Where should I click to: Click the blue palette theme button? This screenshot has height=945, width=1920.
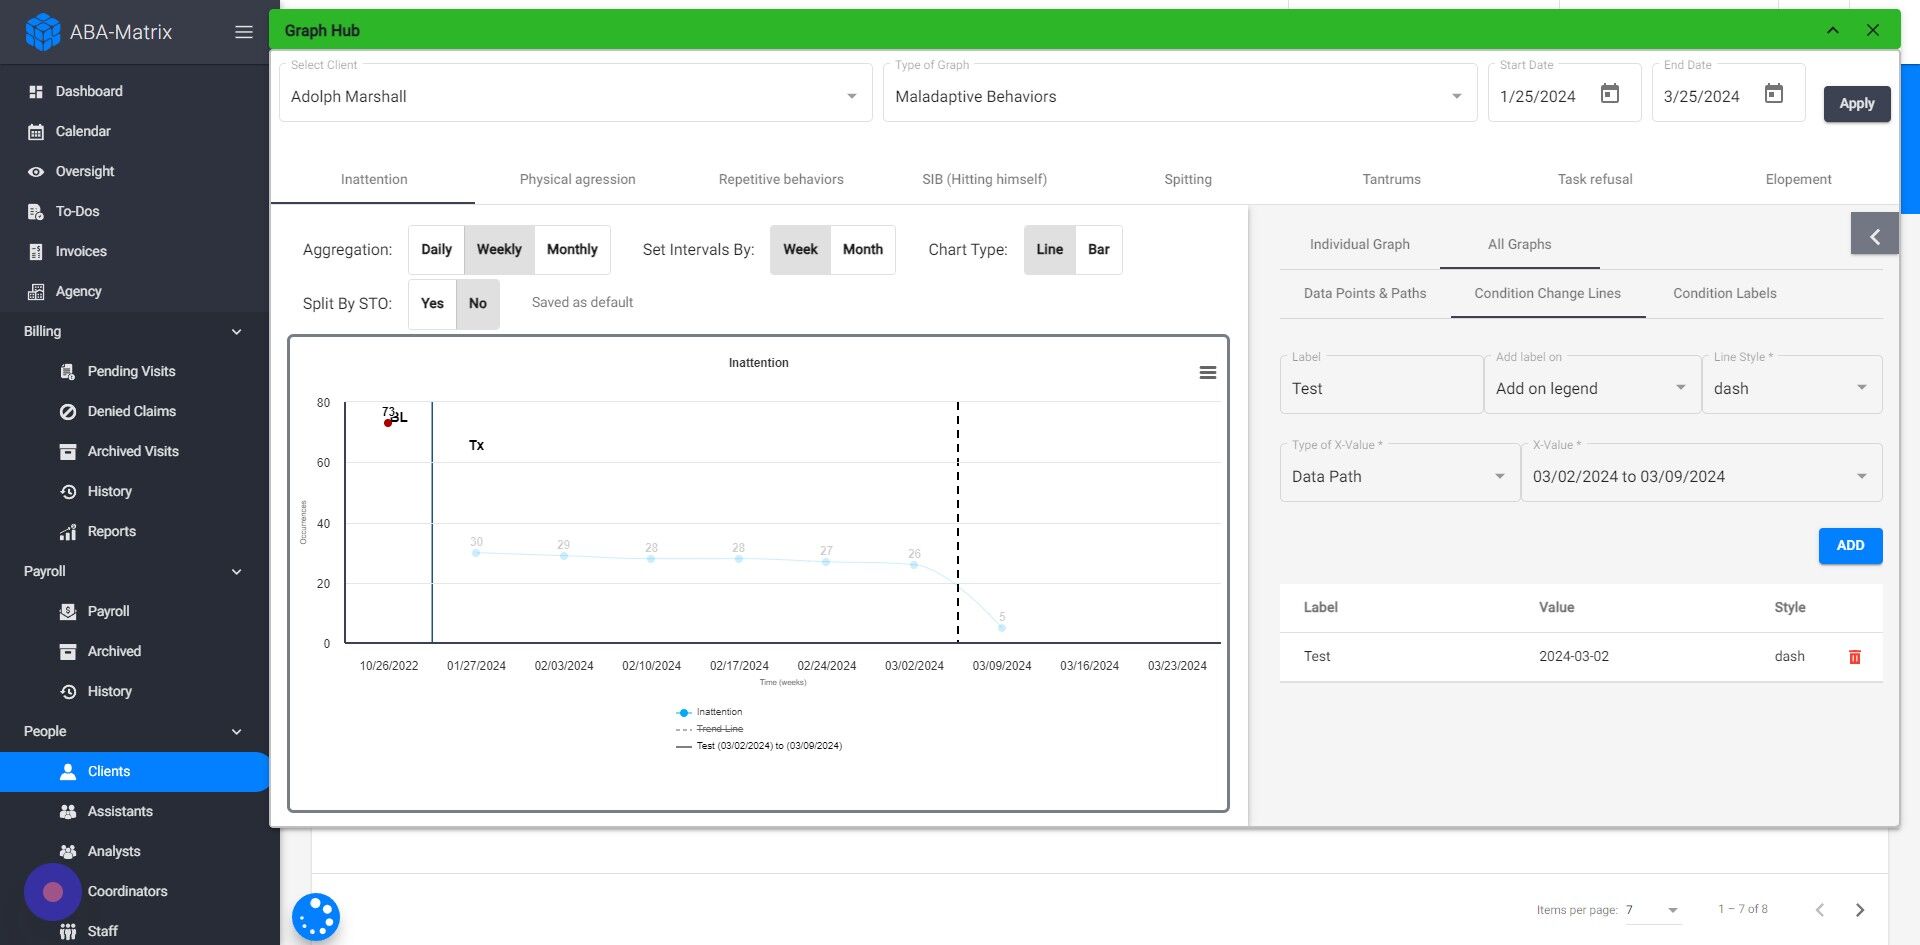click(316, 917)
